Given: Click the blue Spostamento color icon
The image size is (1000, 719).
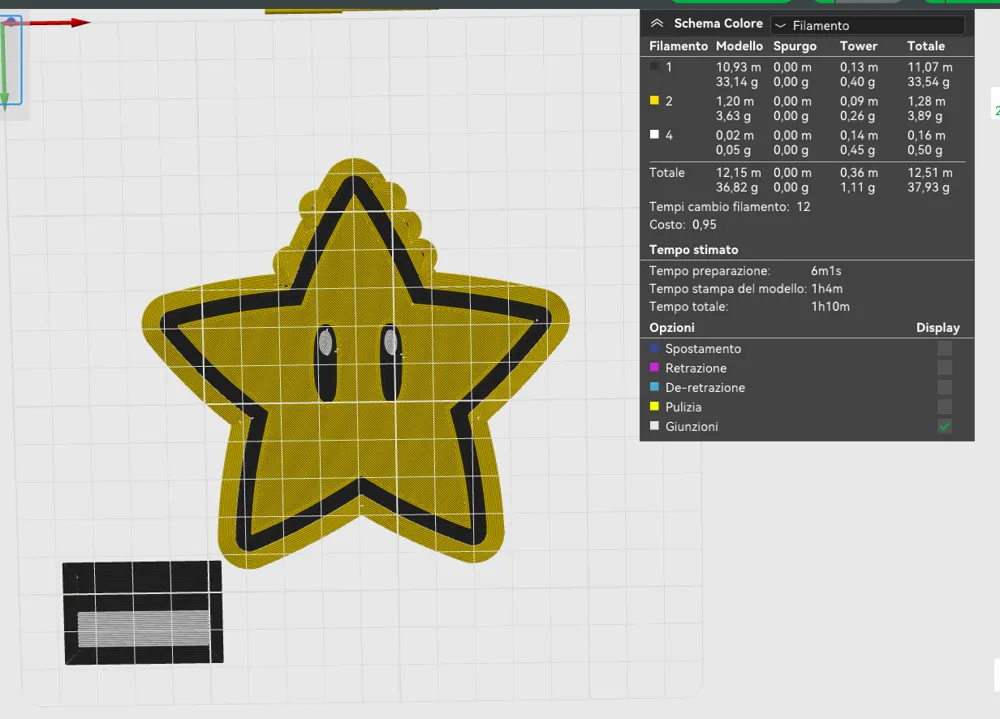Looking at the screenshot, I should [x=655, y=349].
